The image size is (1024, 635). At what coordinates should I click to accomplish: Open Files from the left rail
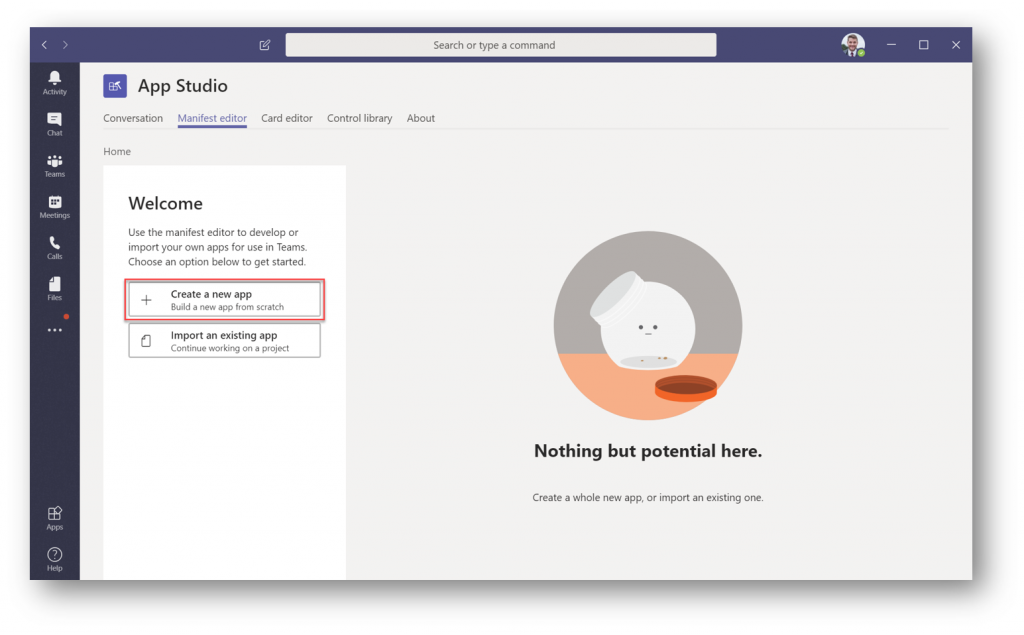55,289
